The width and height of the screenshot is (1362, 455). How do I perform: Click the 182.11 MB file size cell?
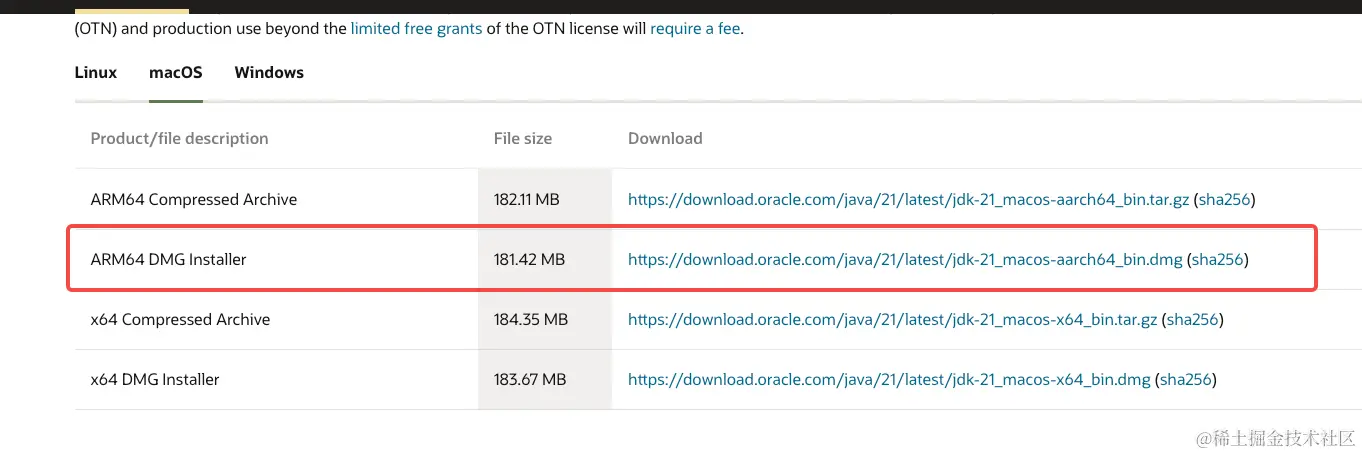527,199
